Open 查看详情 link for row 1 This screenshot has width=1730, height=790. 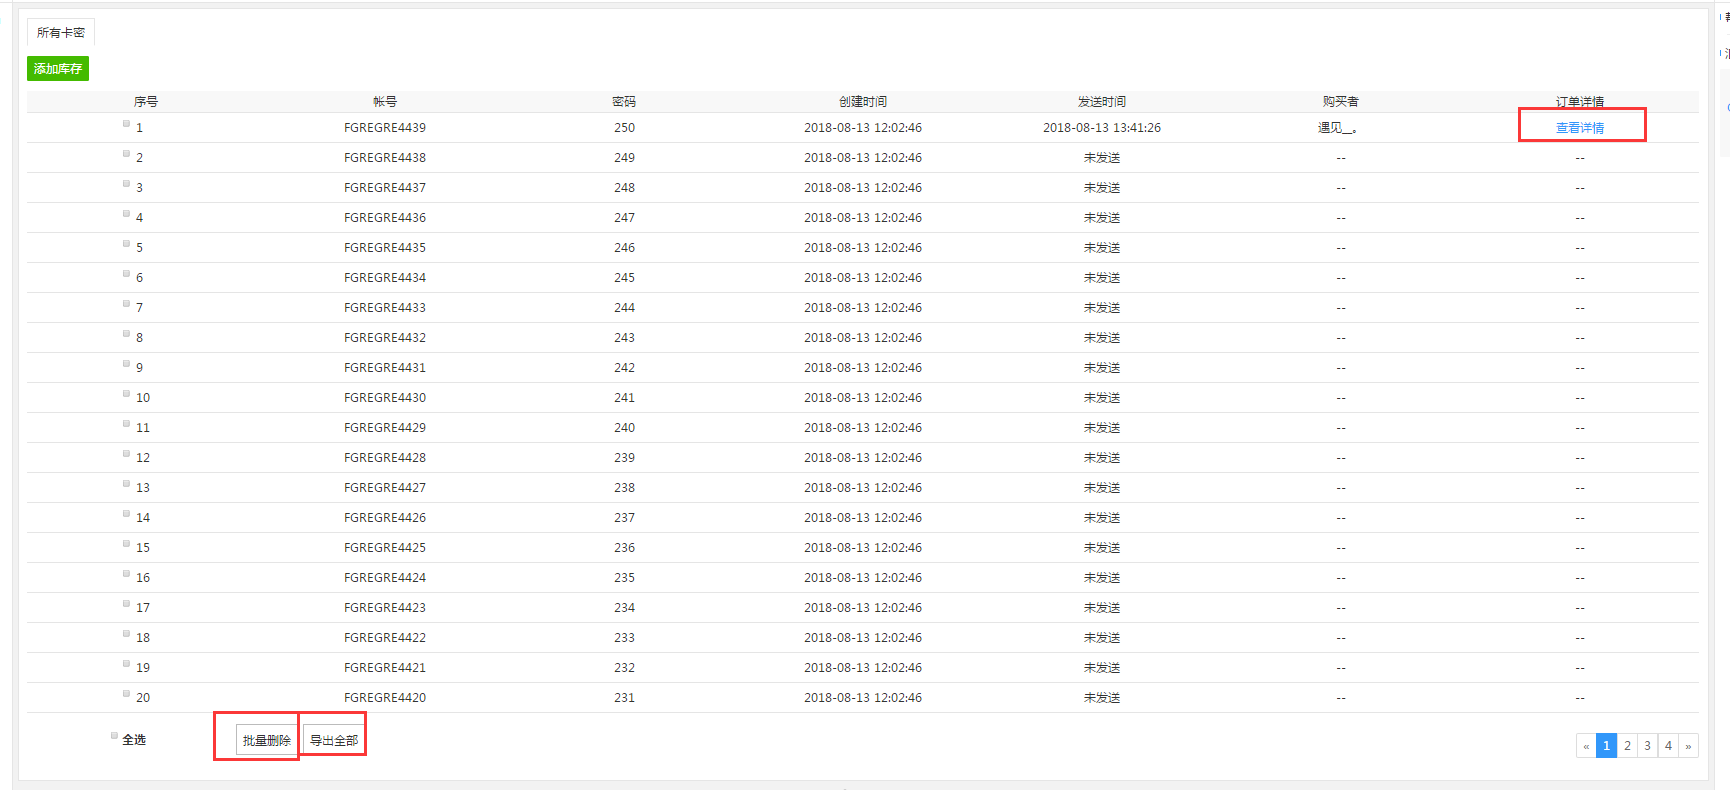[x=1579, y=128]
